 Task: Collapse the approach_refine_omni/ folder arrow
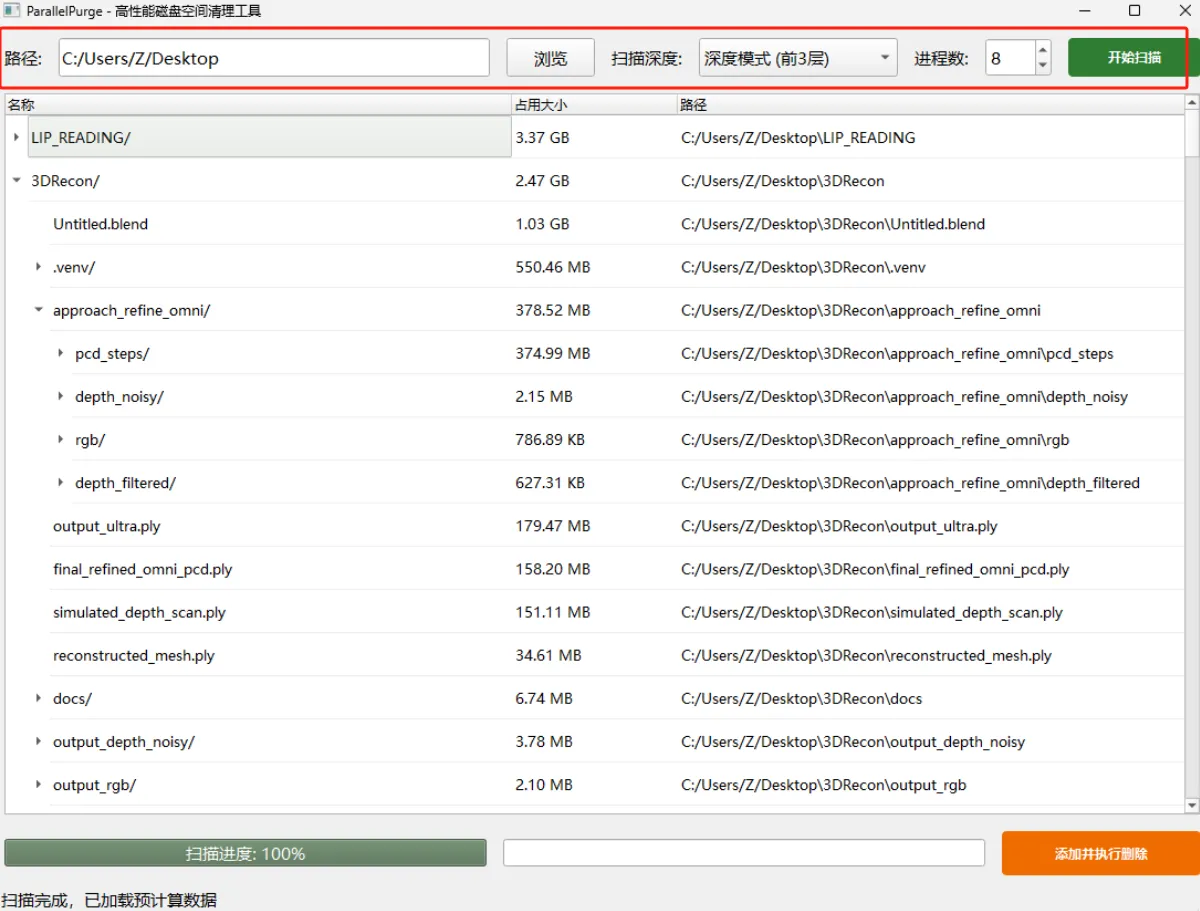click(38, 310)
